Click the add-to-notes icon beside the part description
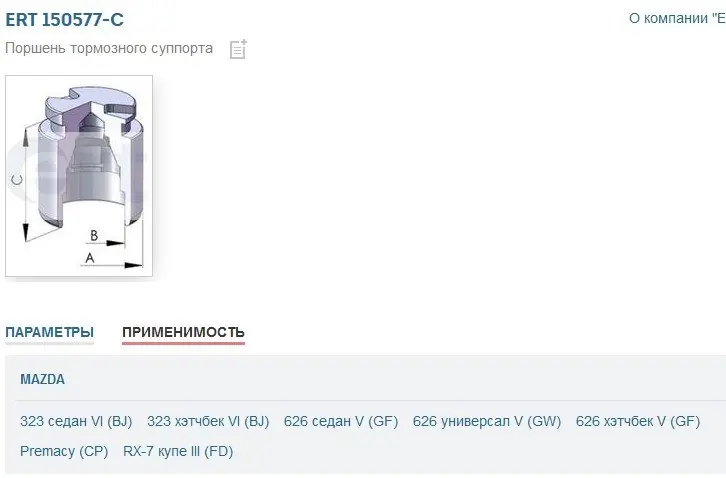This screenshot has height=478, width=726. coord(238,49)
